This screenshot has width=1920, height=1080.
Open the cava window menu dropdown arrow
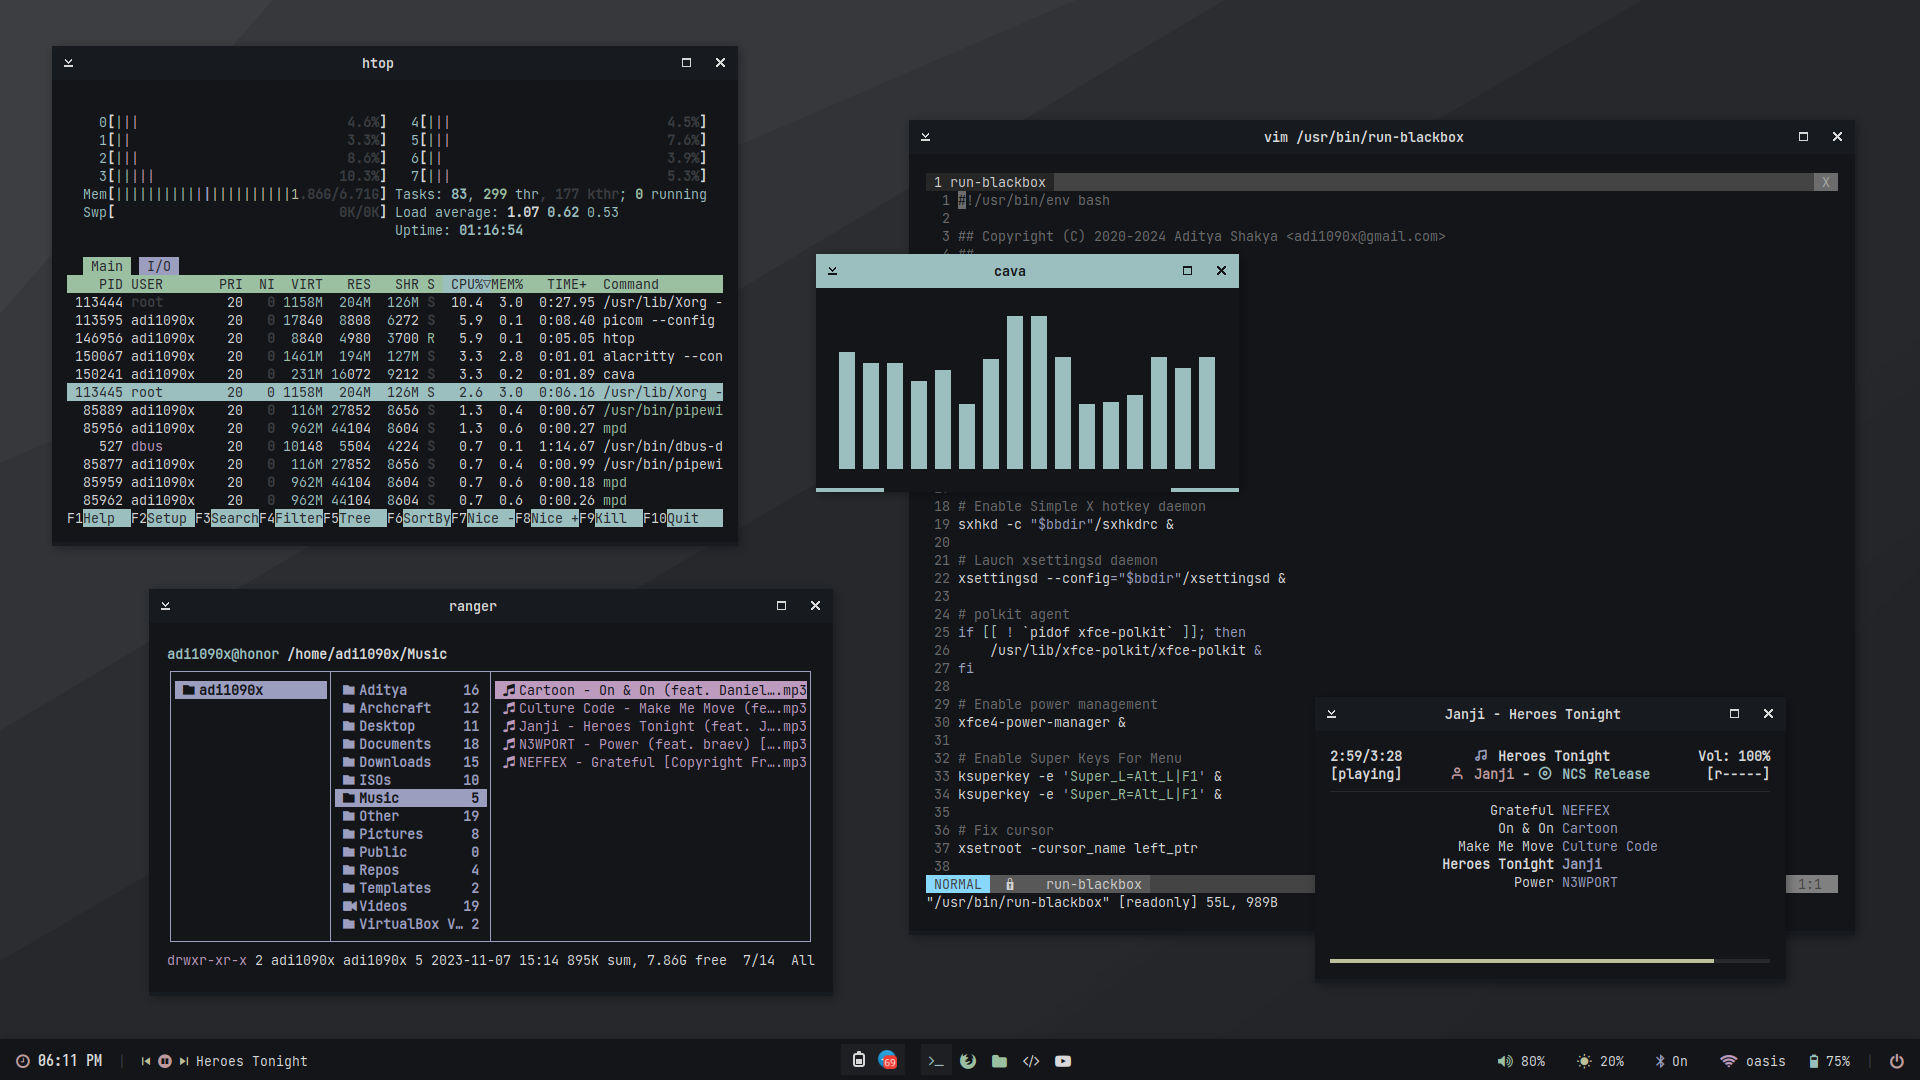click(832, 271)
